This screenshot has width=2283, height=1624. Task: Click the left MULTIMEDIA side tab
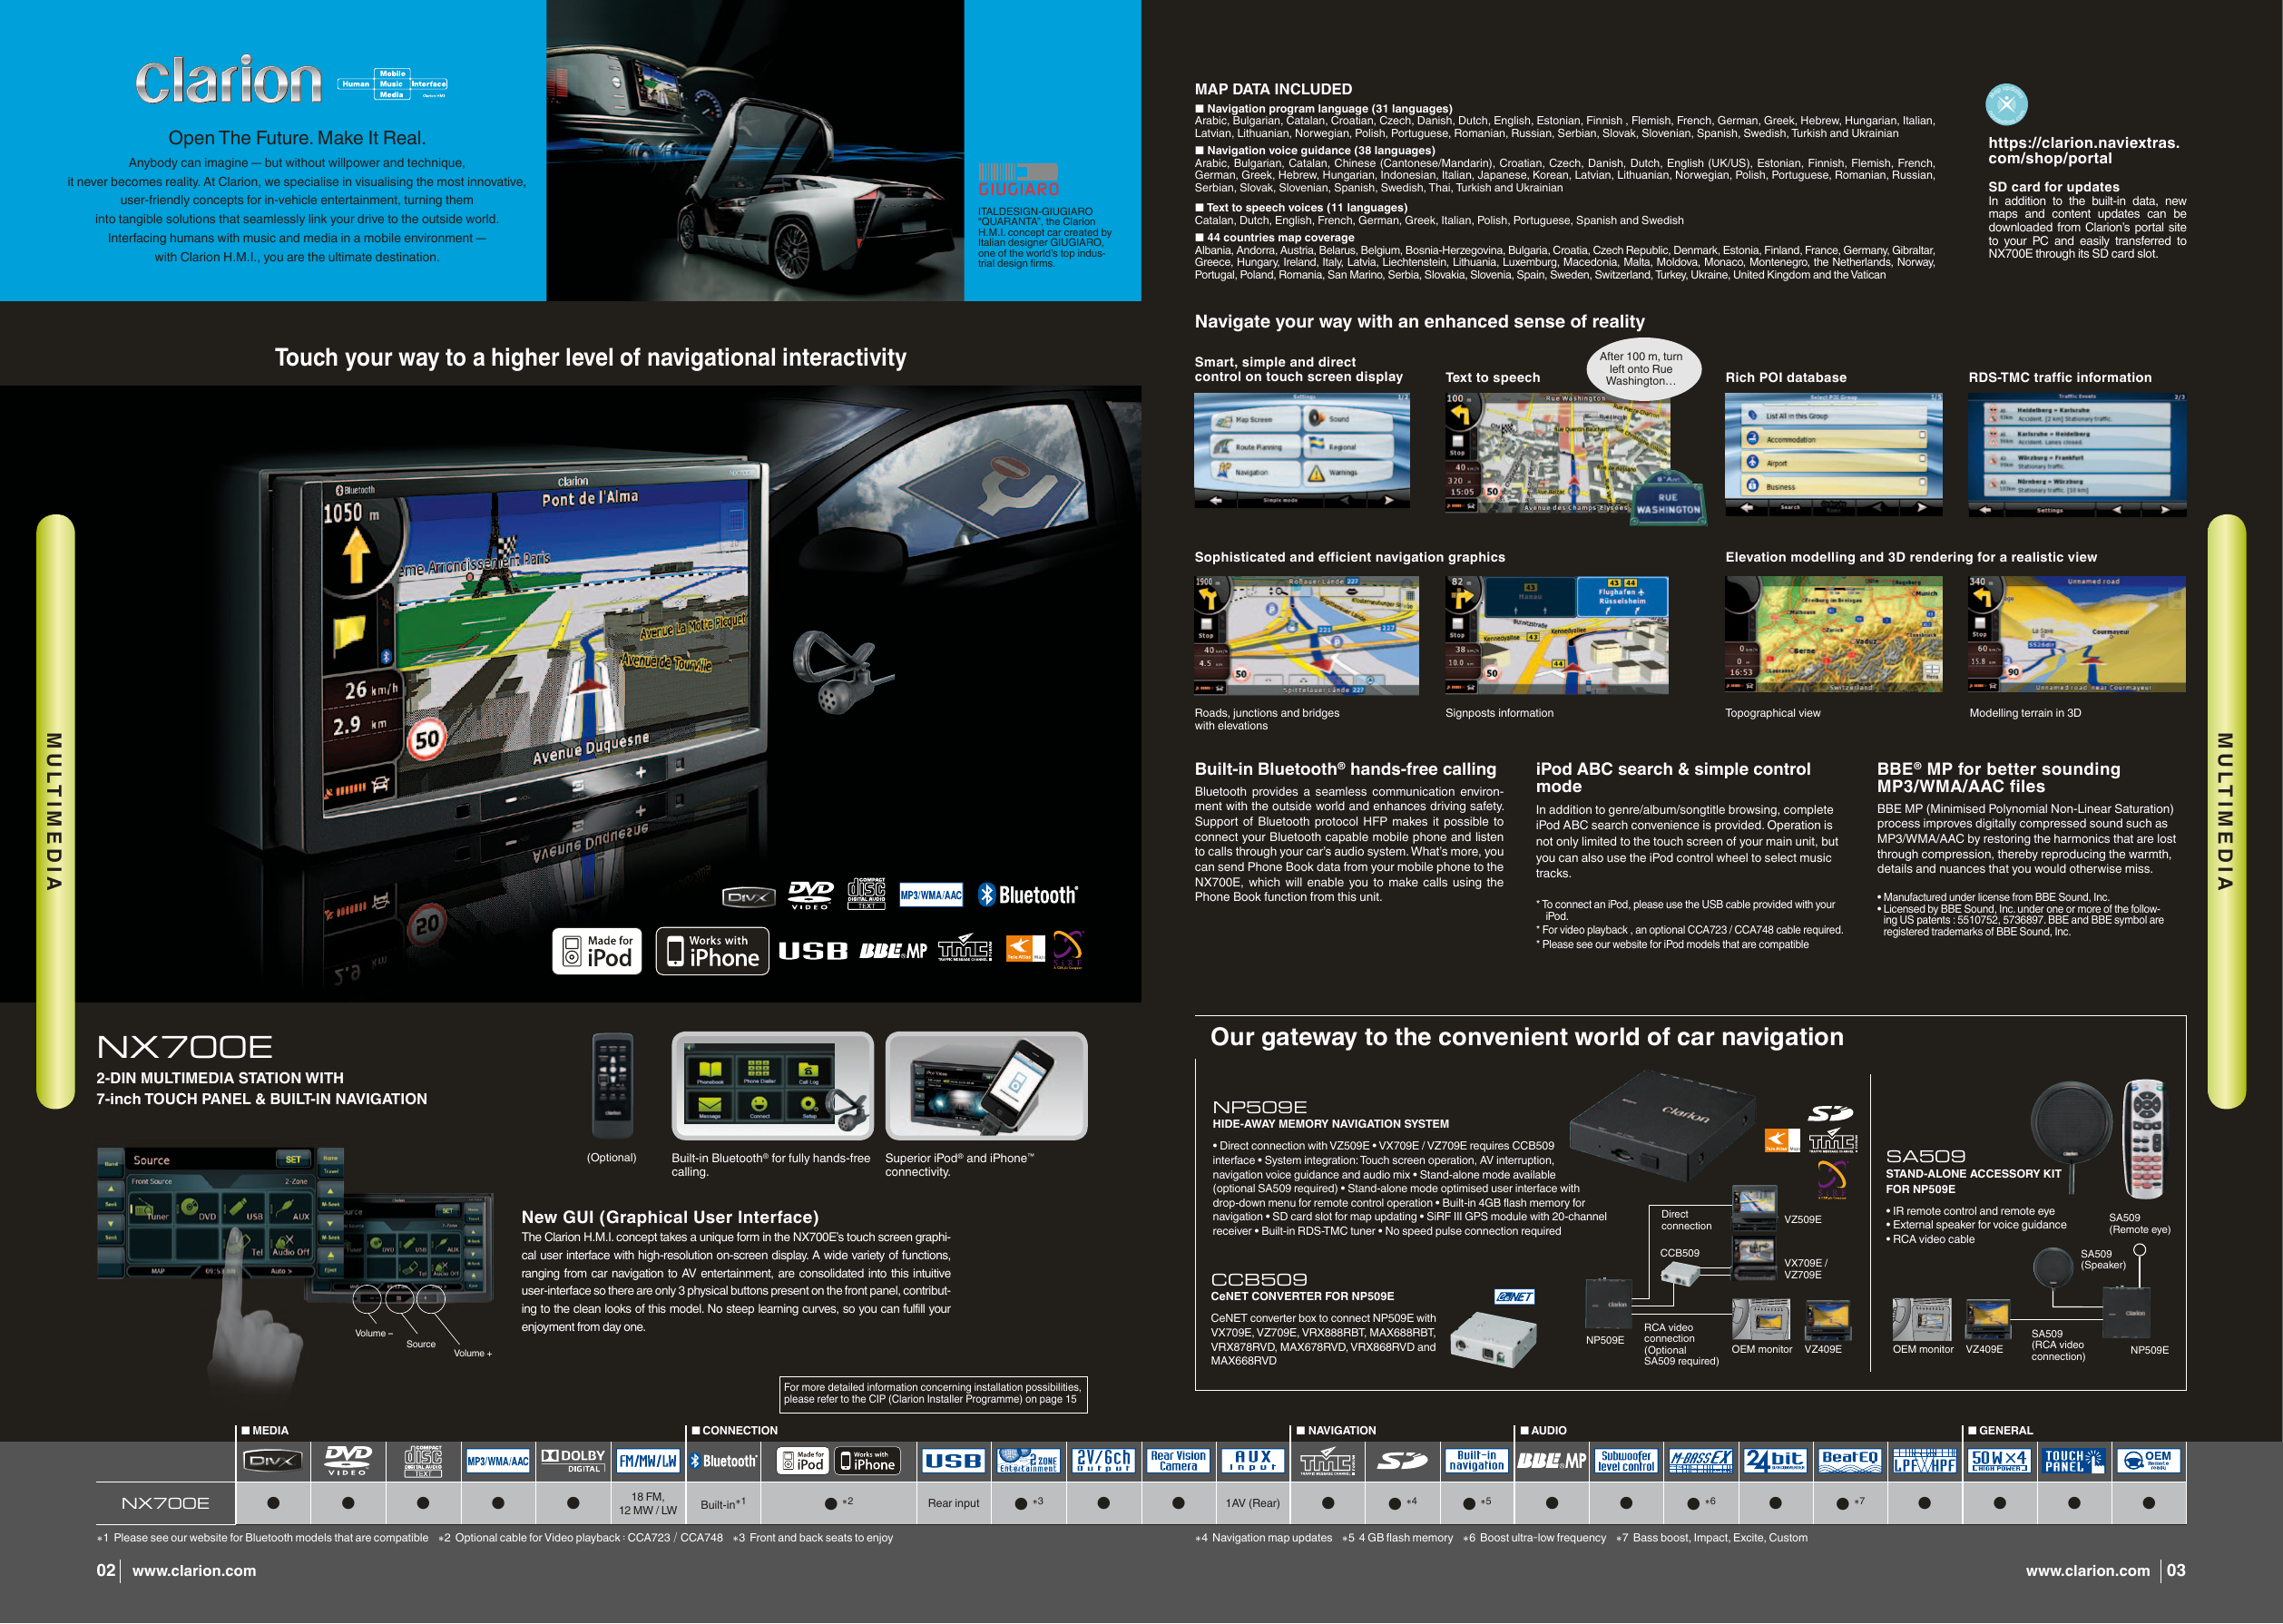tap(55, 811)
